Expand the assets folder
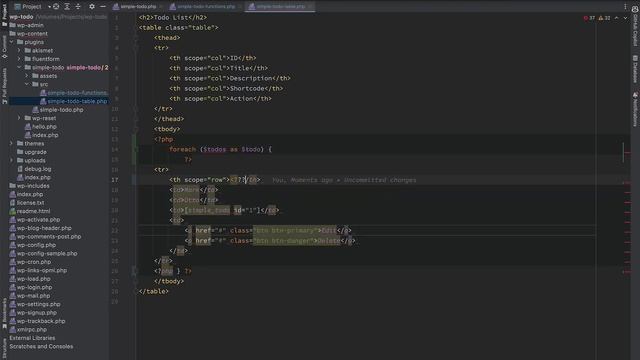Screen dimensions: 640x360 [x=27, y=76]
